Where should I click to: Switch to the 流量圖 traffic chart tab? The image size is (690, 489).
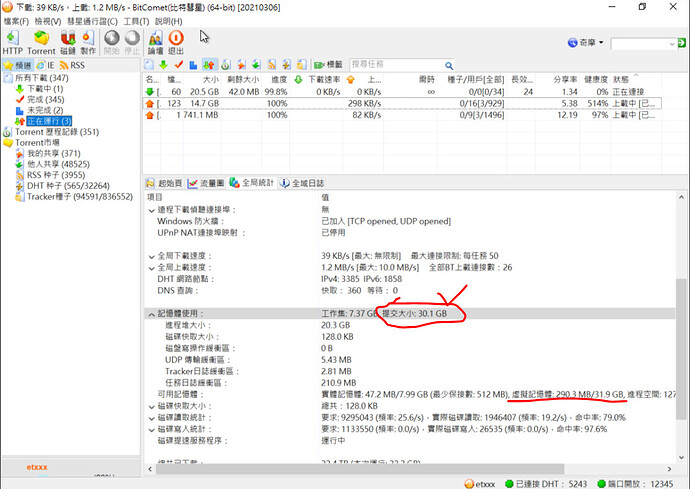(x=206, y=183)
